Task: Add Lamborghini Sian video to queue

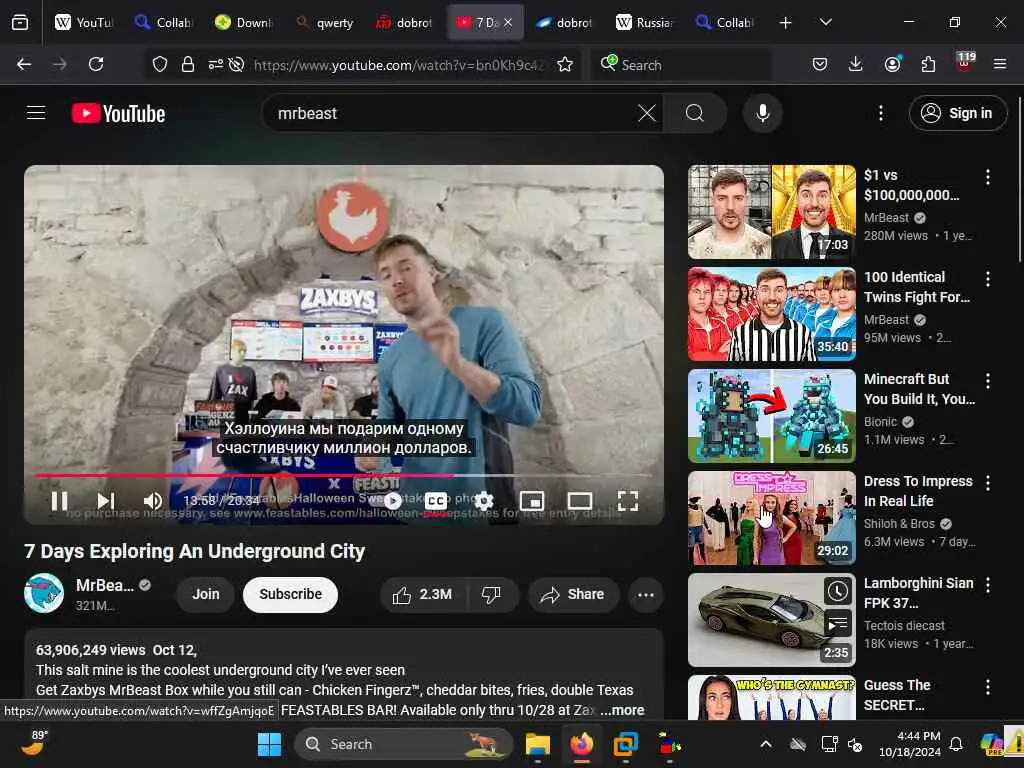Action: click(x=837, y=623)
